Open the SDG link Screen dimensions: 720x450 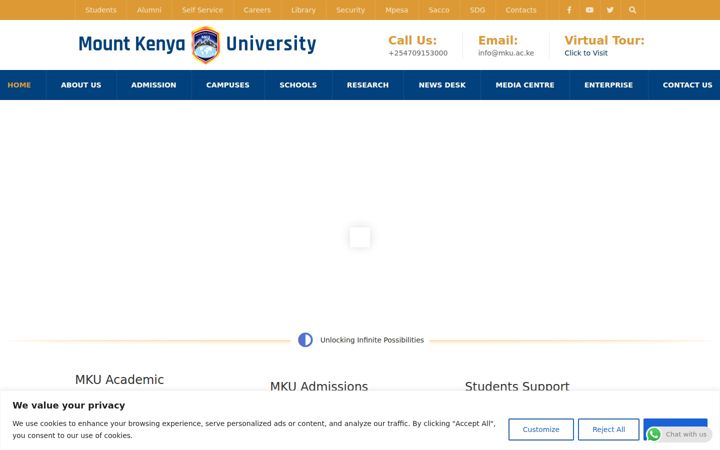478,10
